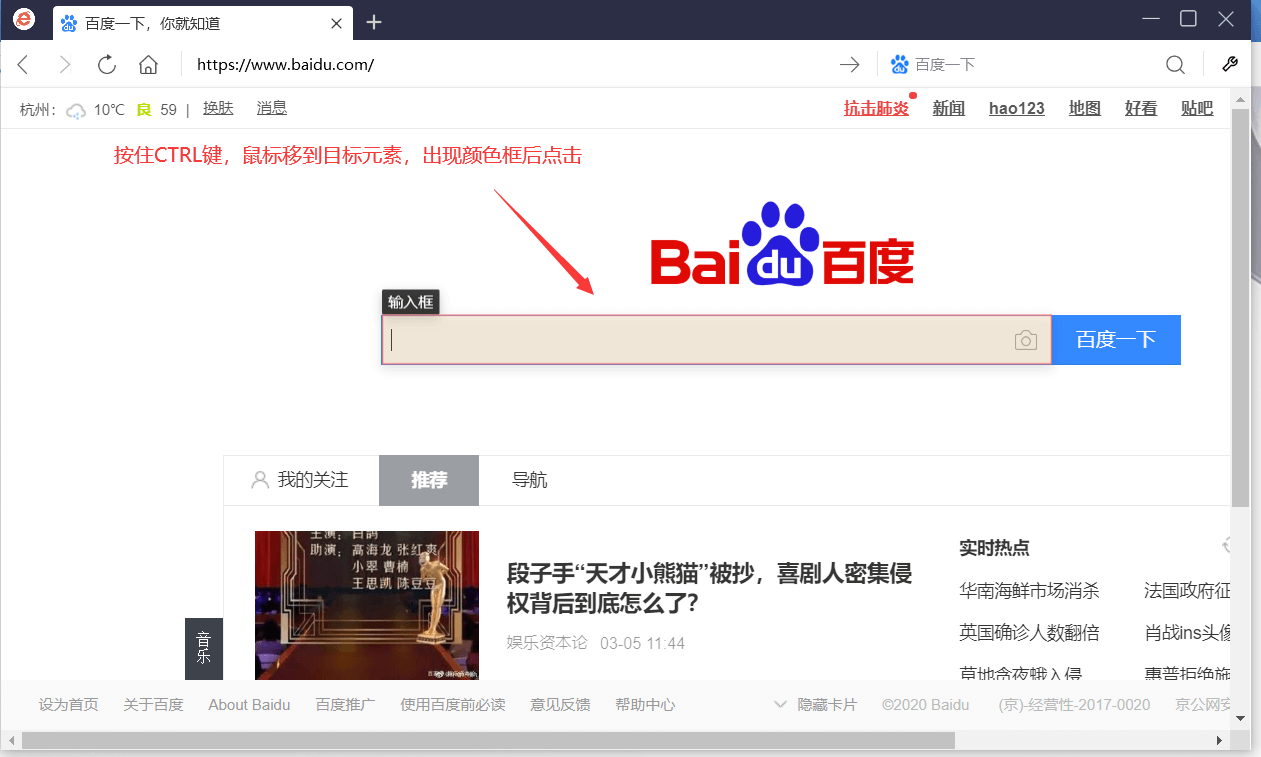Reload the page with refresh icon

[107, 65]
